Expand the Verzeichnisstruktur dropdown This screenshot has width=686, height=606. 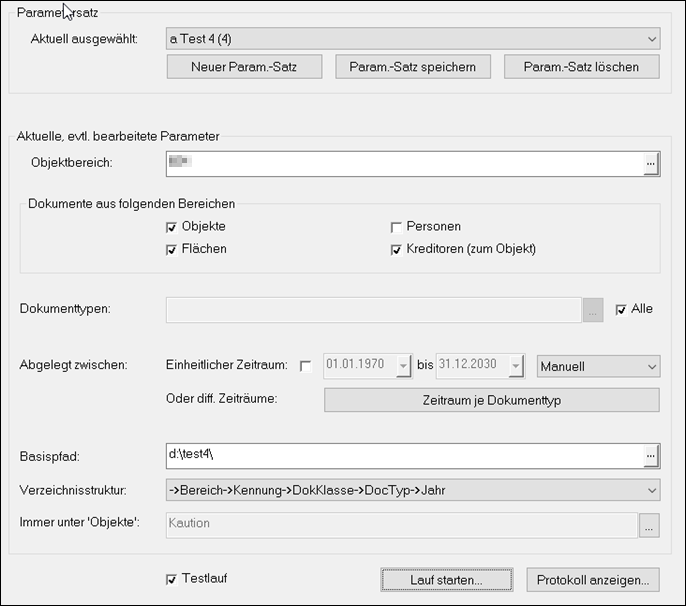651,490
